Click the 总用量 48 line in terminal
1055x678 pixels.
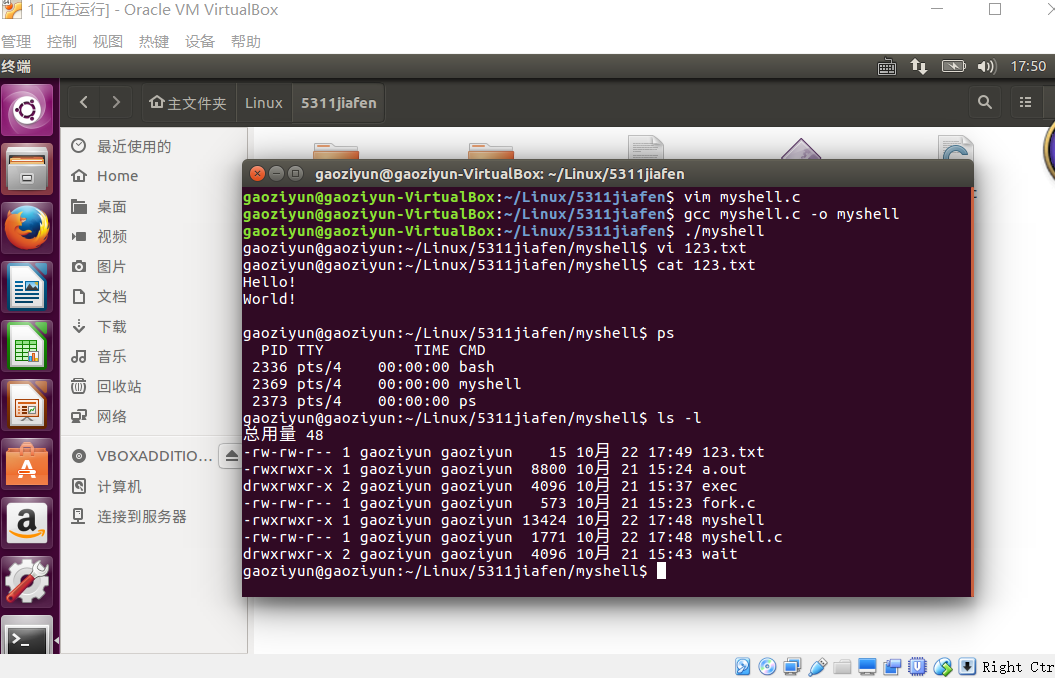point(283,435)
